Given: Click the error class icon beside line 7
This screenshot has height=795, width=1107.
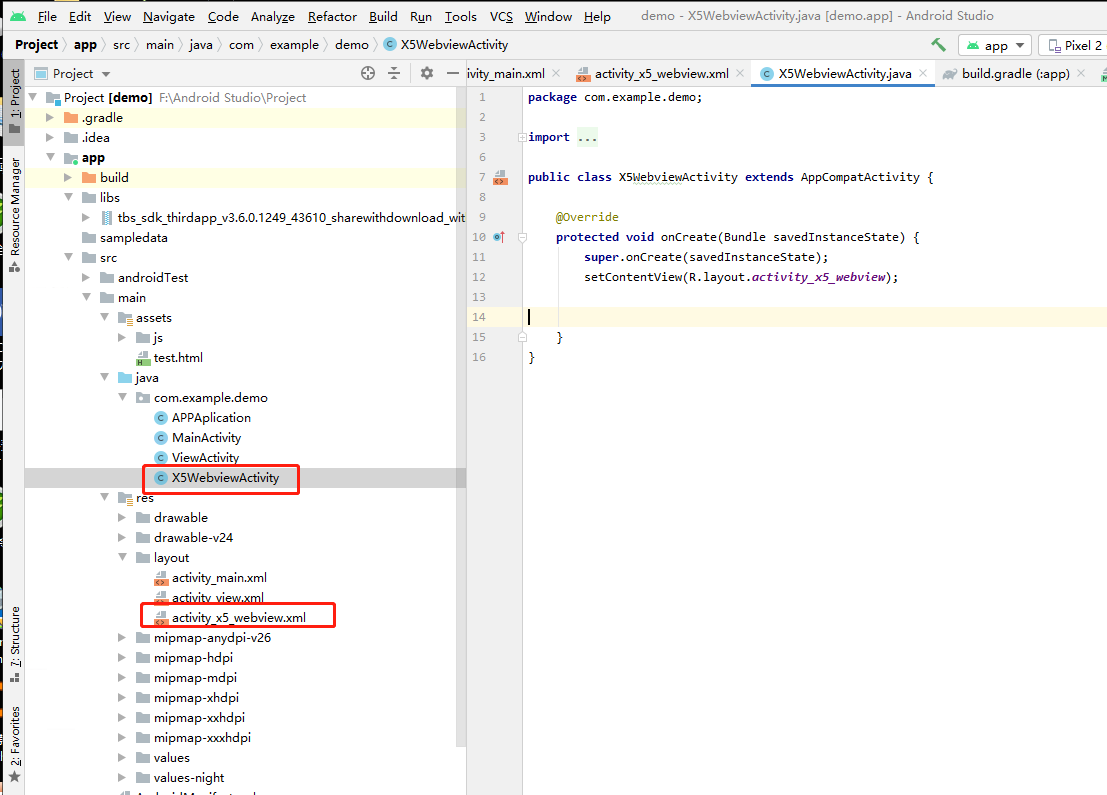Looking at the screenshot, I should (501, 177).
